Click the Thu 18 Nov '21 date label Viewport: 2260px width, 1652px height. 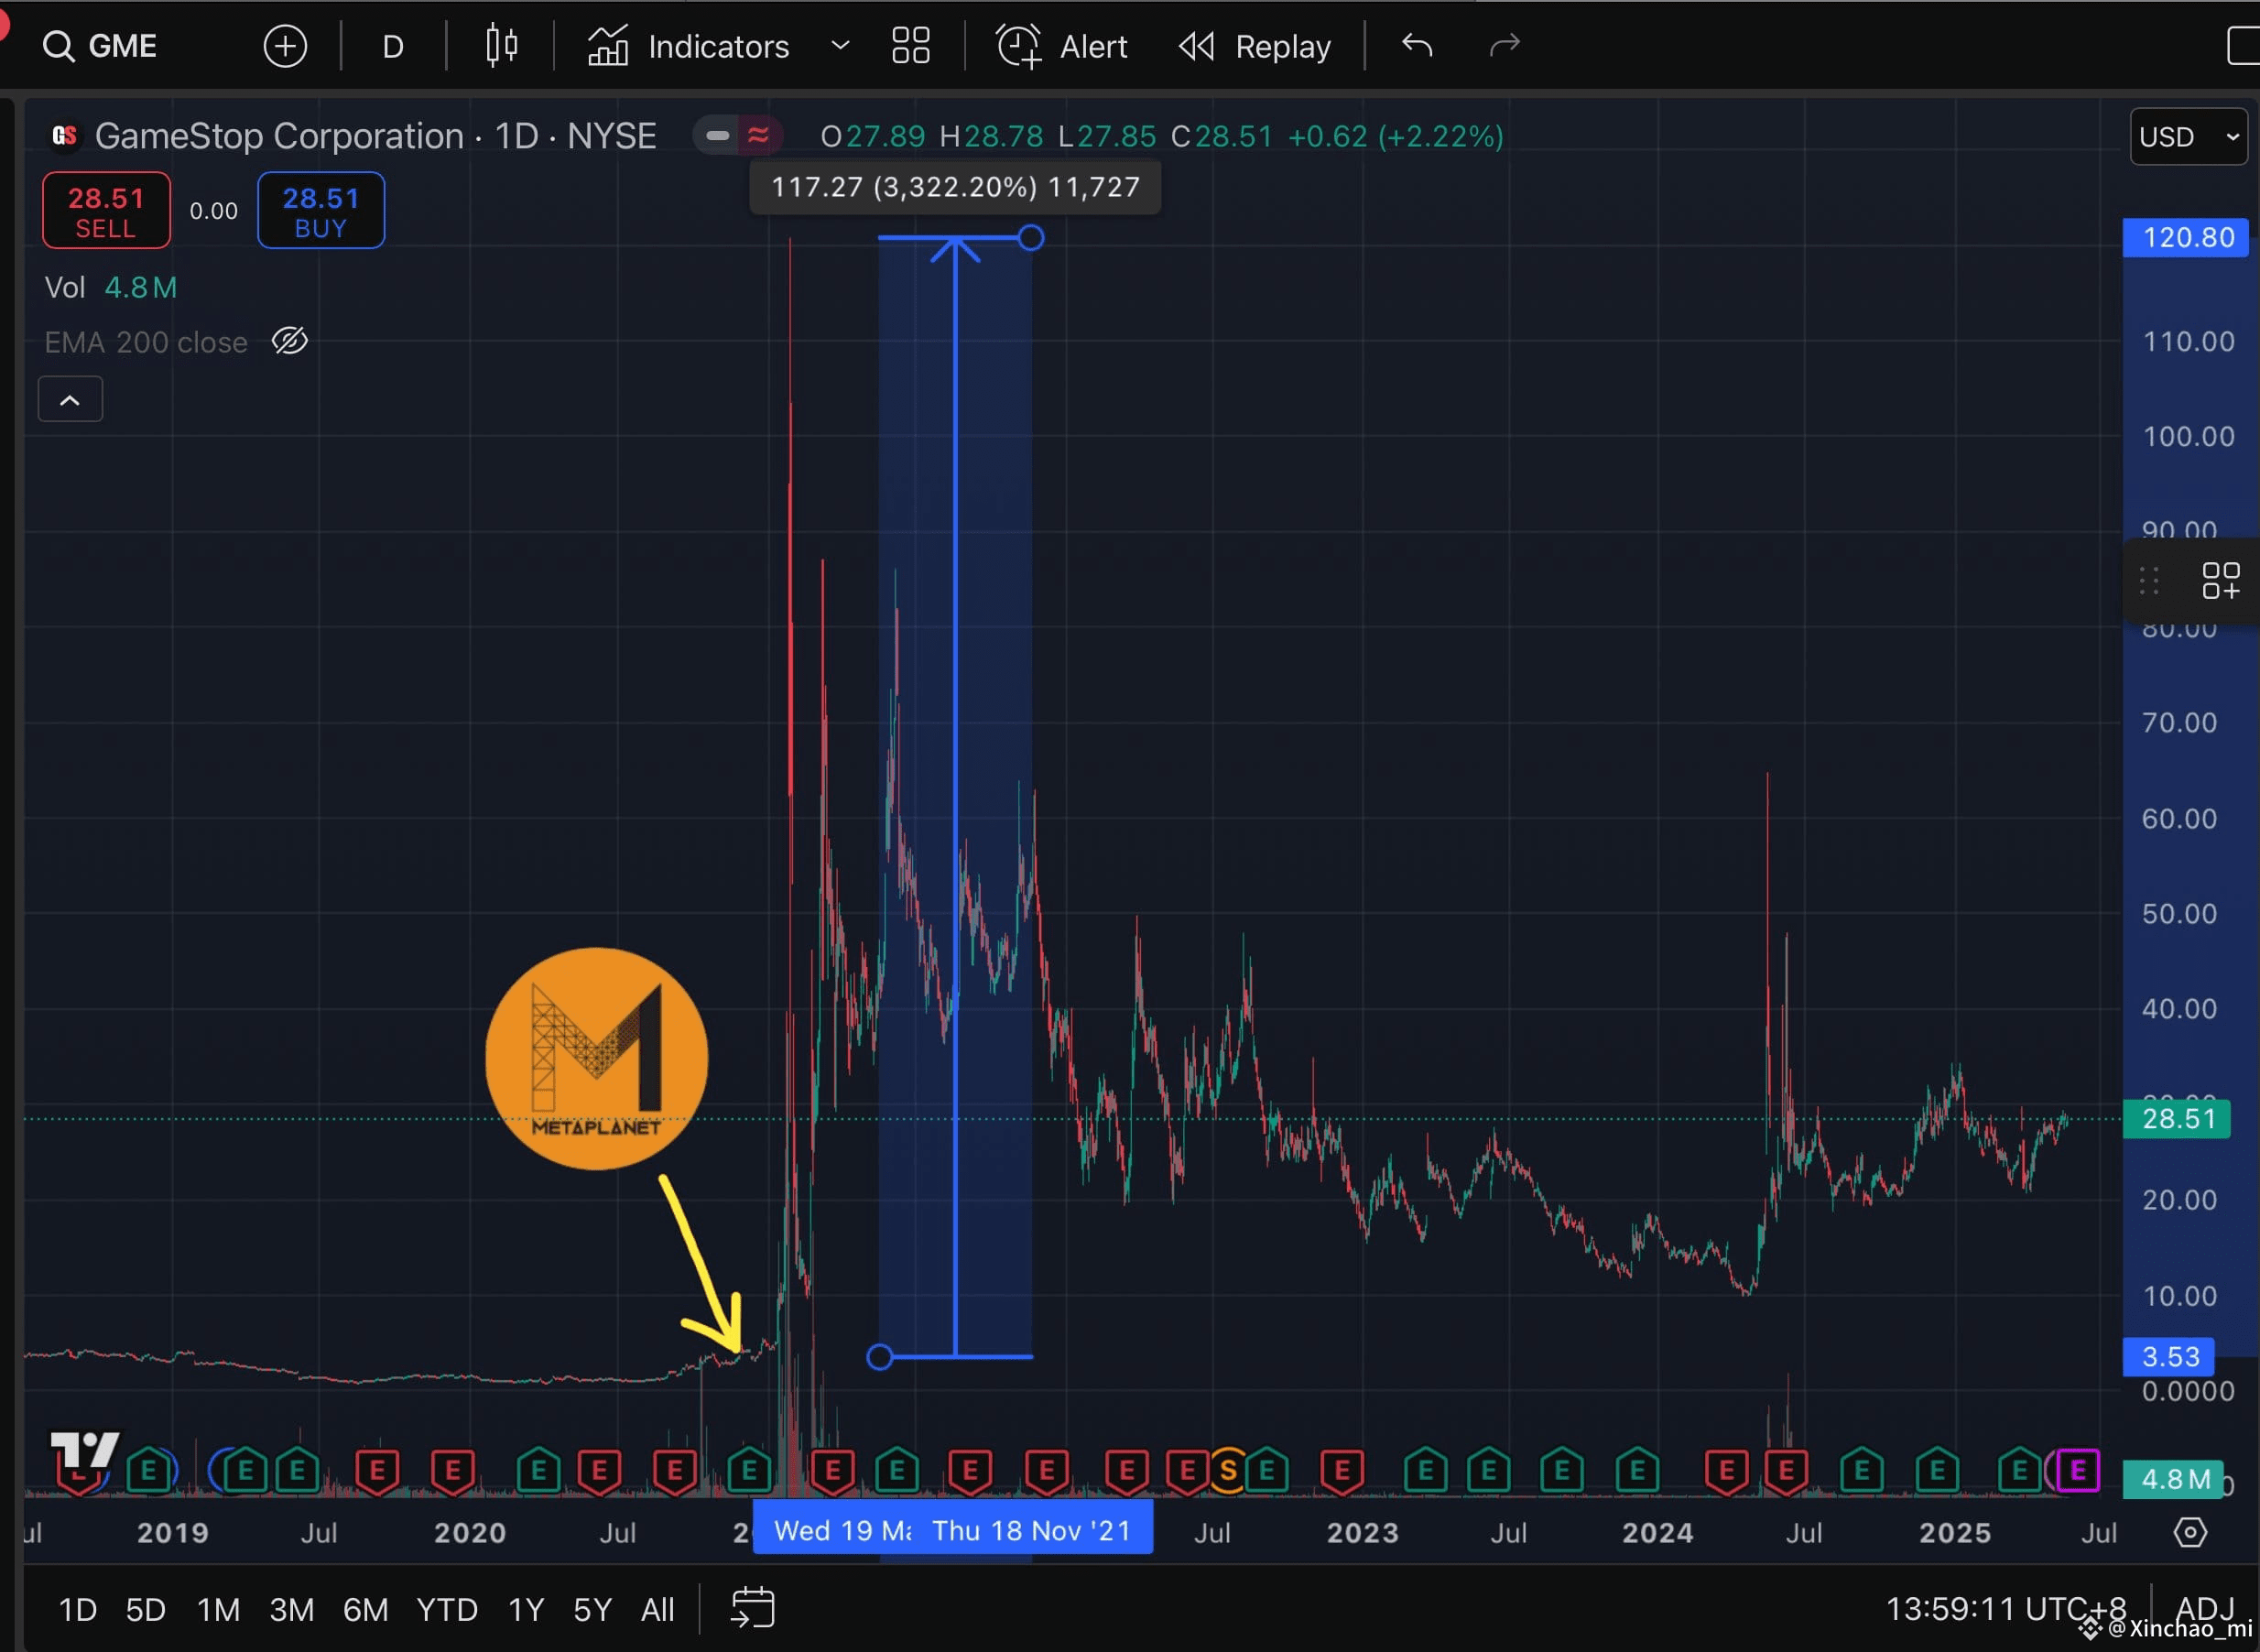(x=1032, y=1530)
